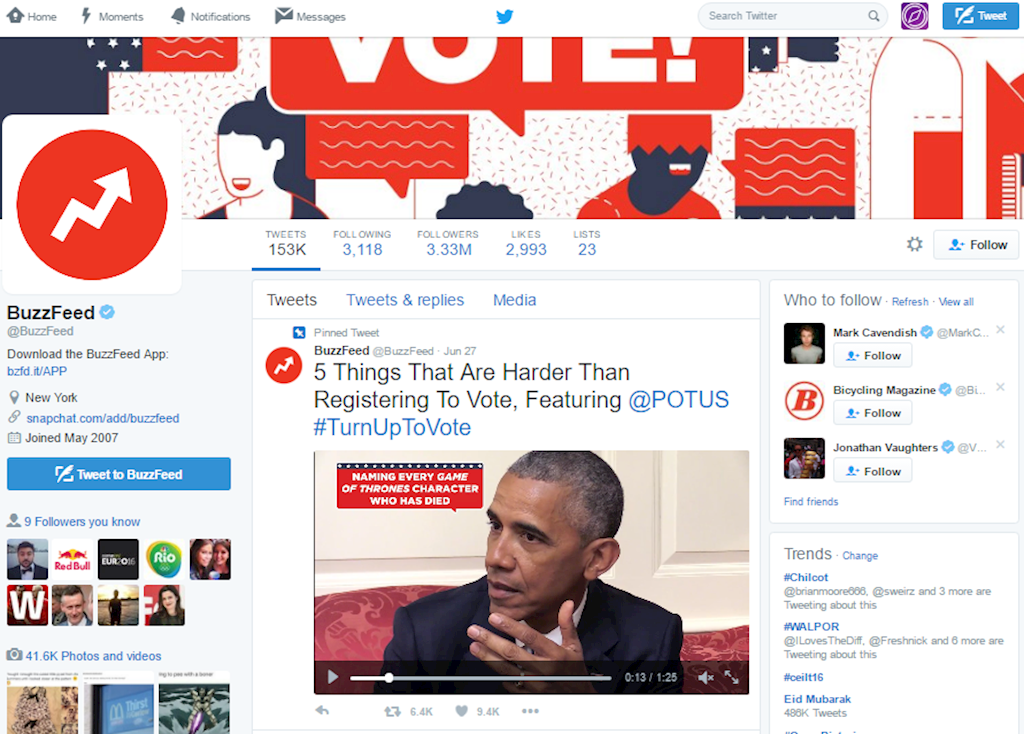This screenshot has height=734, width=1024.
Task: Open the #TurnUpToVote hashtag link
Action: point(392,427)
